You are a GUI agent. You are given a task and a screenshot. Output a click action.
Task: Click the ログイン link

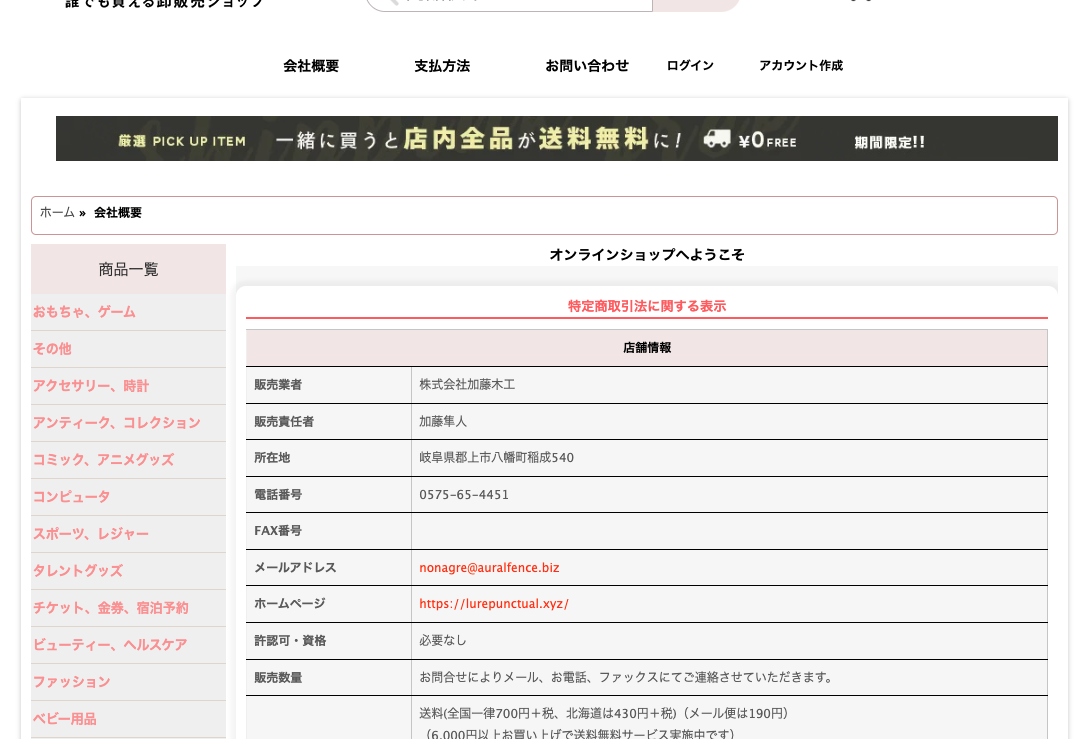[x=689, y=65]
